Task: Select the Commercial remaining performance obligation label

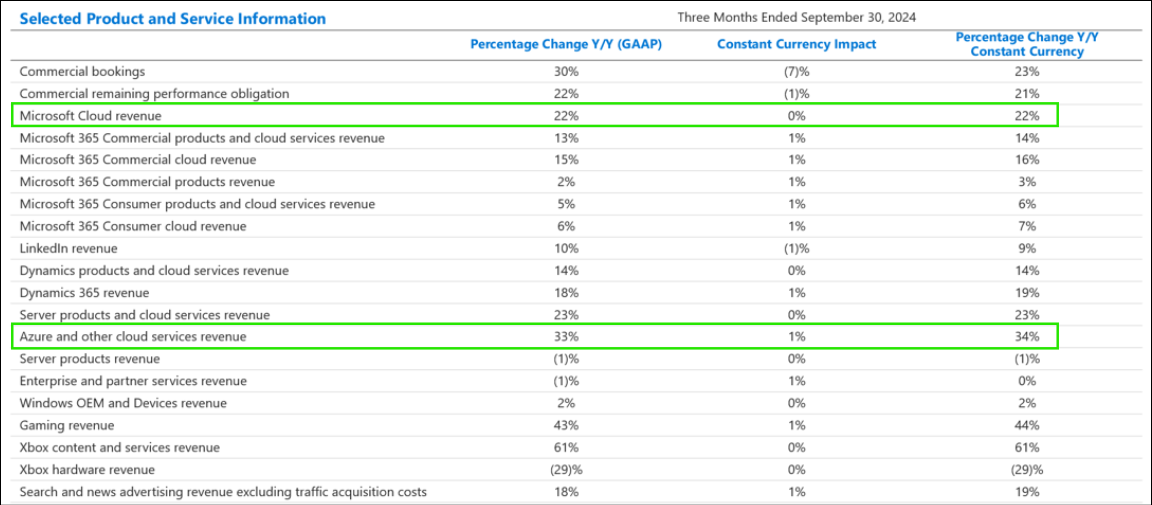Action: coord(154,94)
